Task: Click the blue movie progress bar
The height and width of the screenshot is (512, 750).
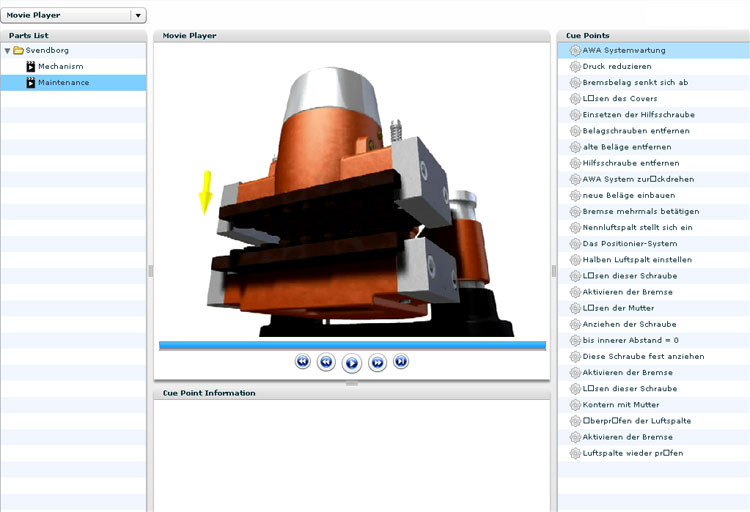Action: (x=352, y=345)
